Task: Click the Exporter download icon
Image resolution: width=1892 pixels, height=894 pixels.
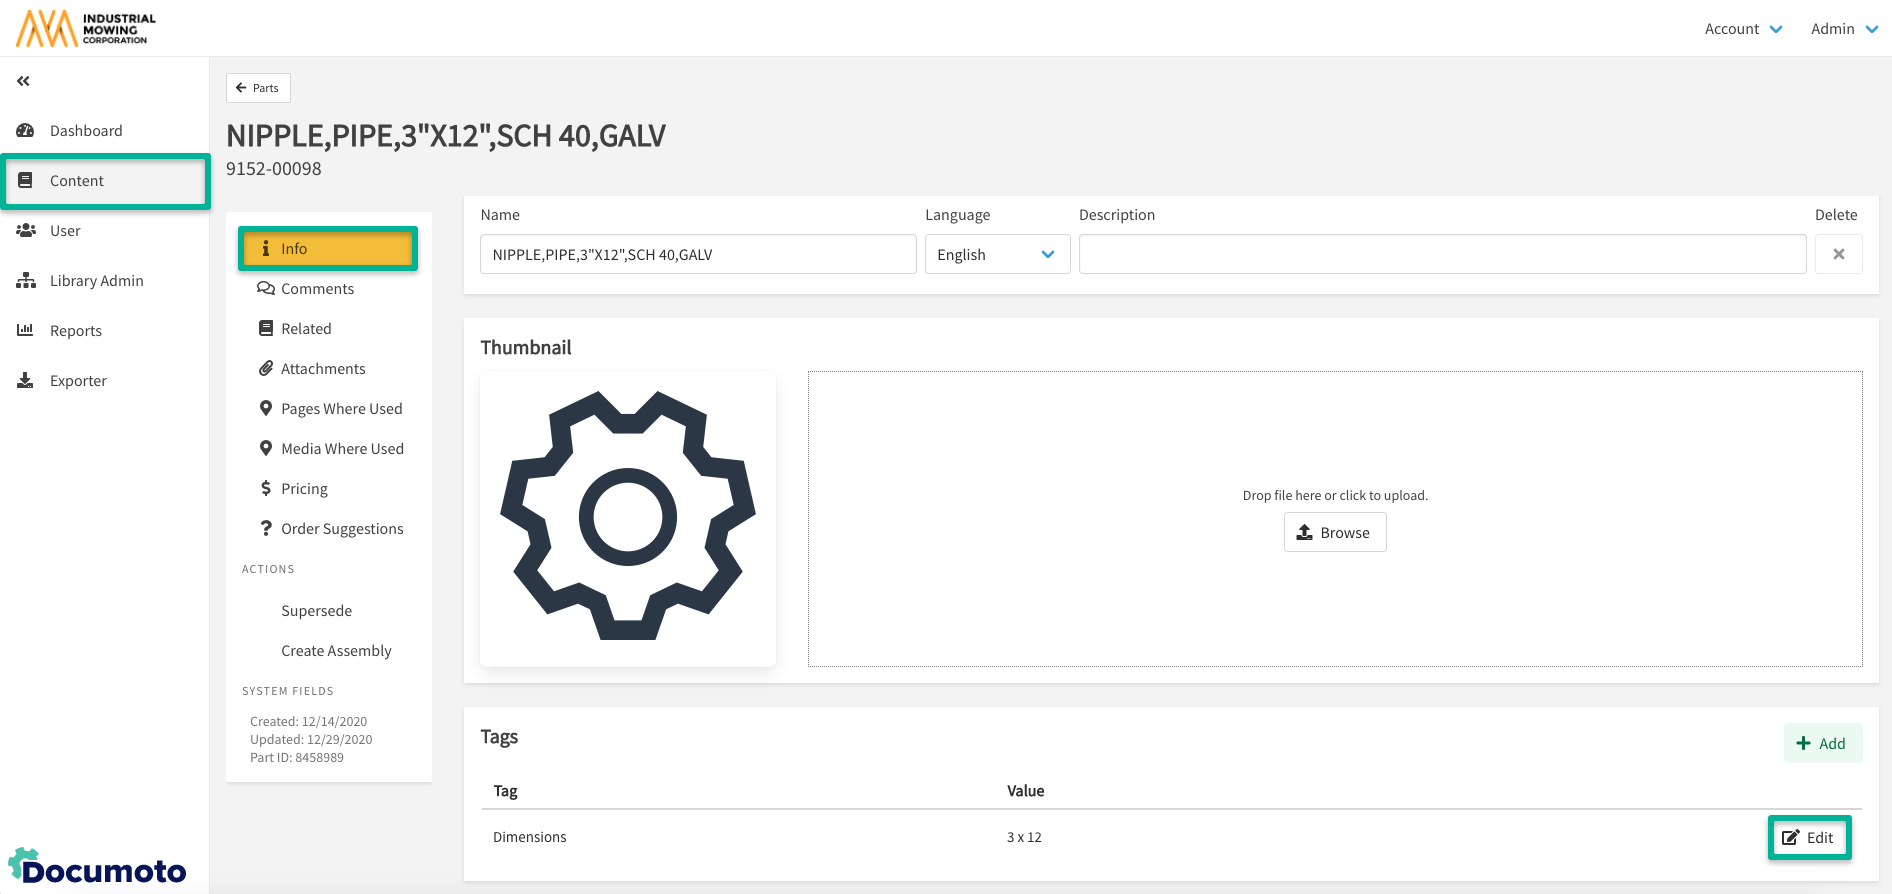Action: point(26,381)
